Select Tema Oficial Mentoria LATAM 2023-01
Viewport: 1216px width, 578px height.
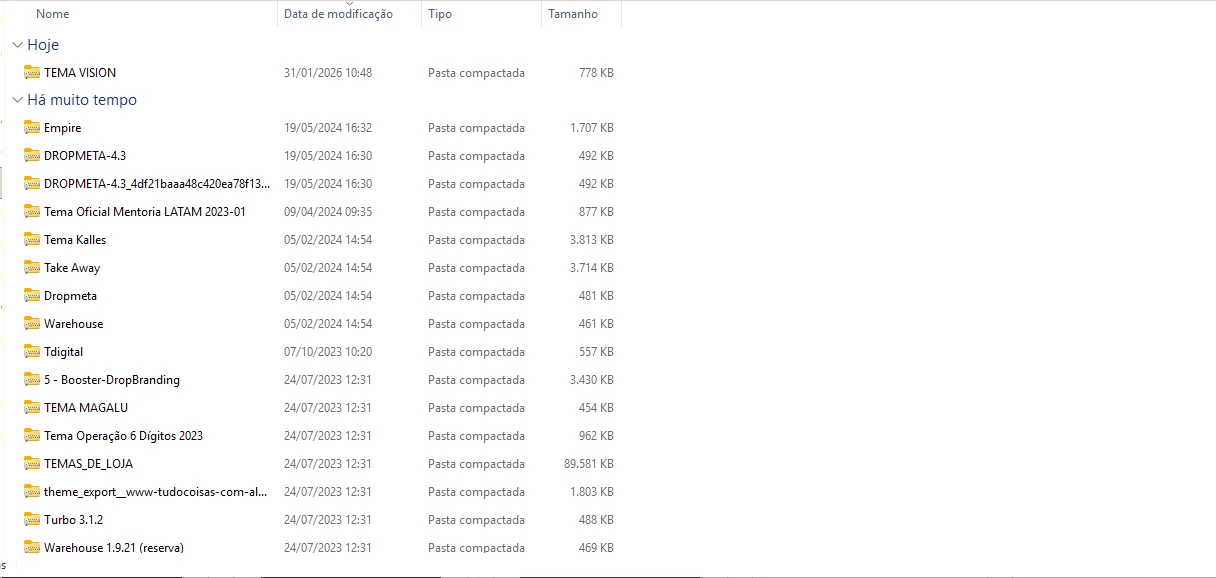coord(145,212)
